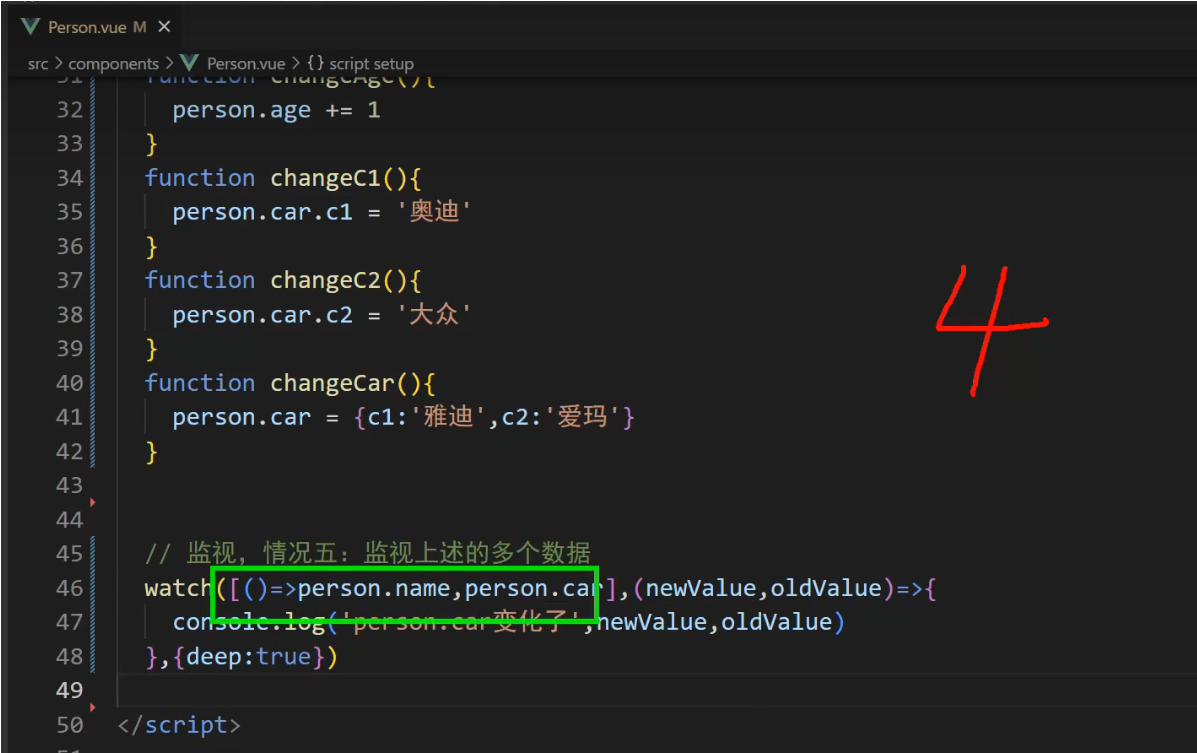Click the '爱玛' string on line 41
The width and height of the screenshot is (1197, 753).
tap(582, 417)
